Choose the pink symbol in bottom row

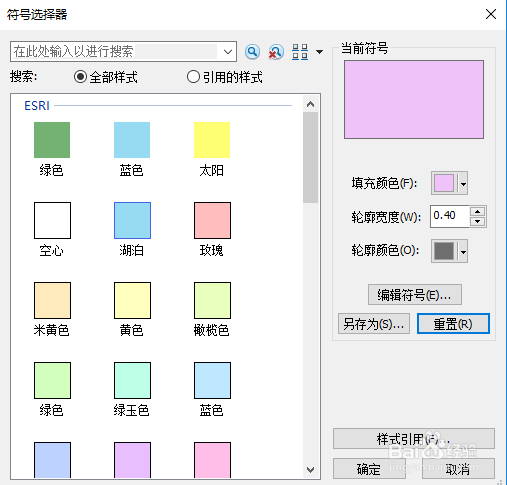coord(212,460)
